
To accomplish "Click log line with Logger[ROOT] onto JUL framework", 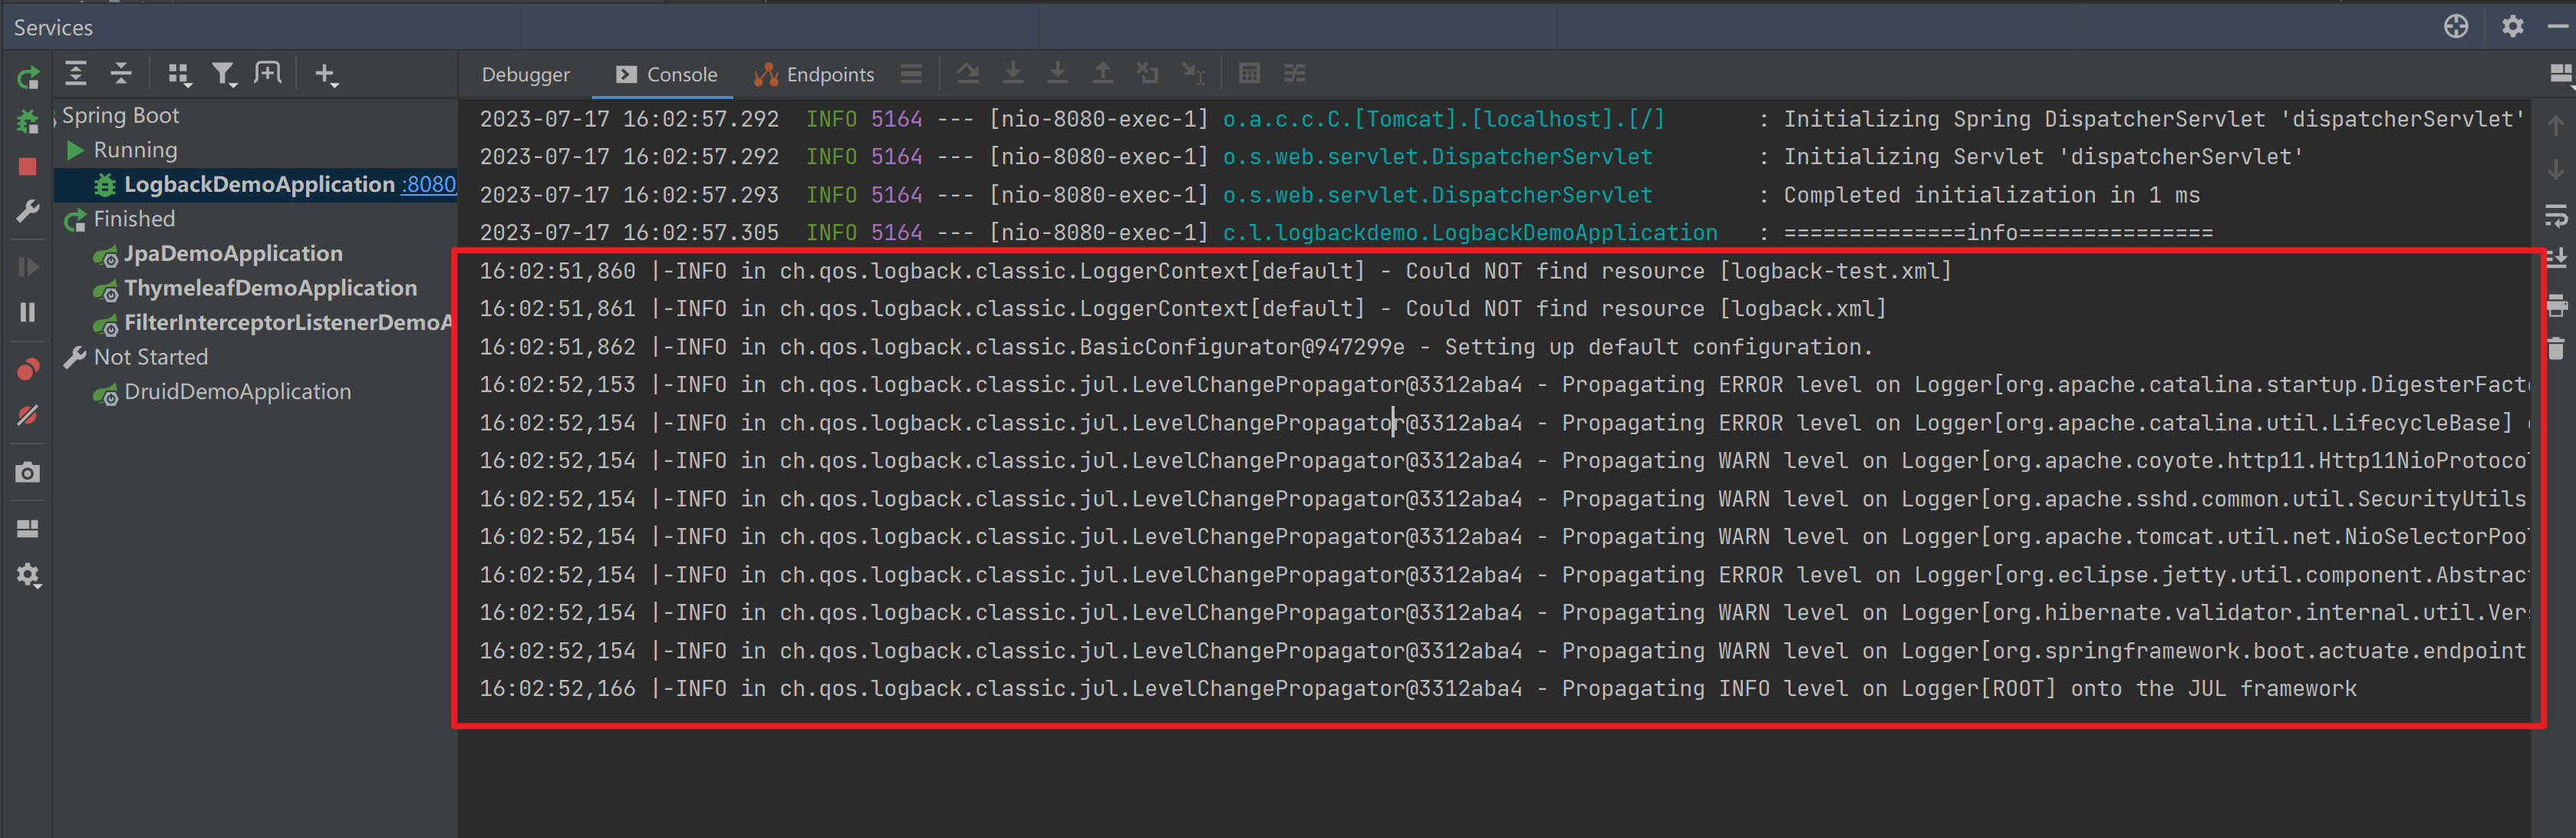I will (x=1418, y=689).
